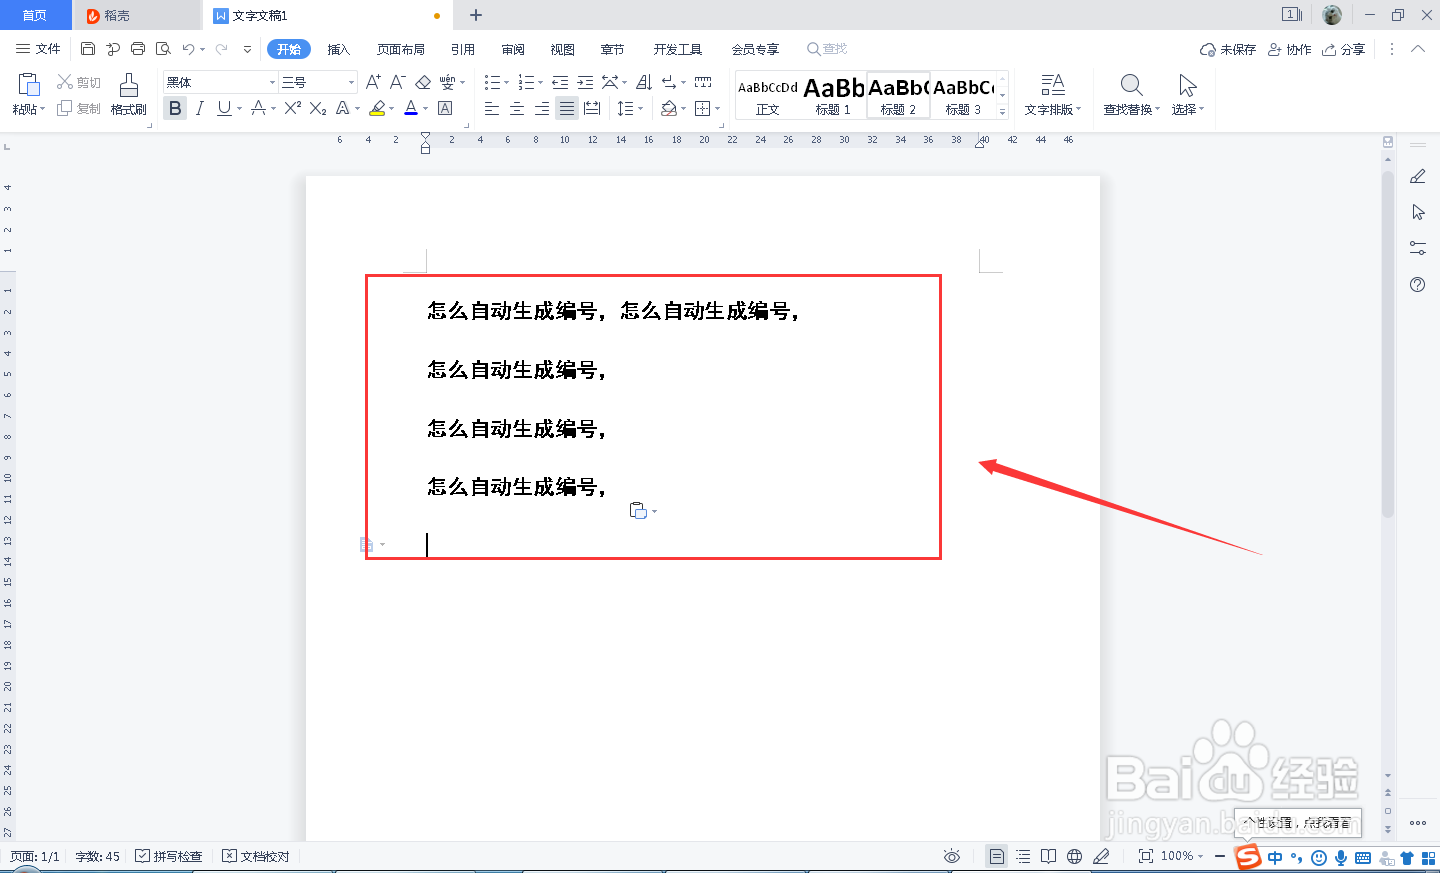Open the font size dropdown
Viewport: 1440px width, 873px height.
coord(350,81)
